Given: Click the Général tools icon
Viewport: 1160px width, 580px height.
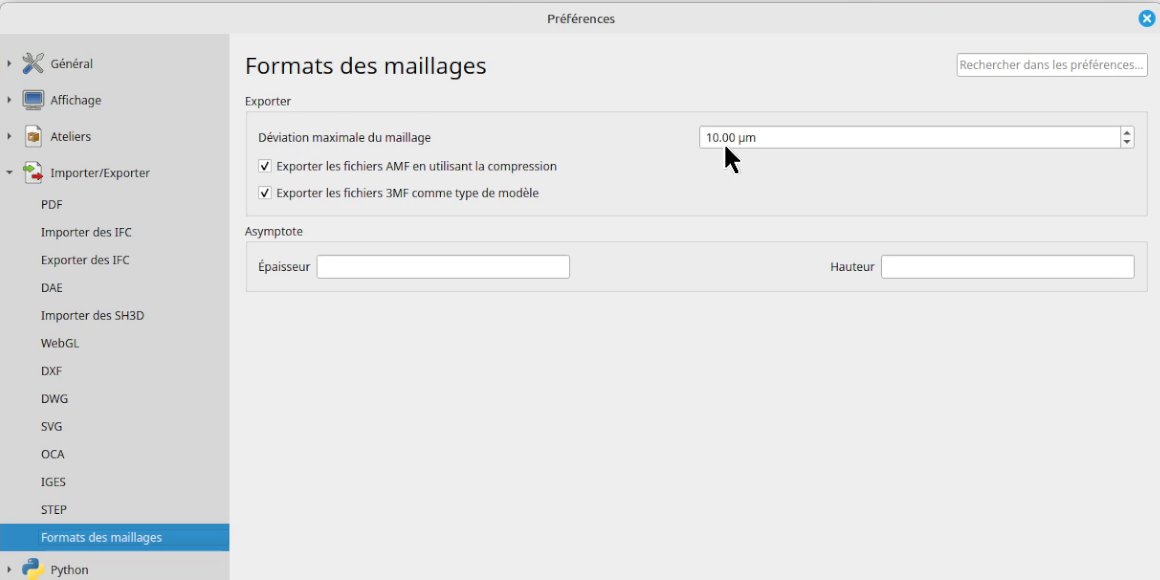Looking at the screenshot, I should pyautogui.click(x=33, y=64).
